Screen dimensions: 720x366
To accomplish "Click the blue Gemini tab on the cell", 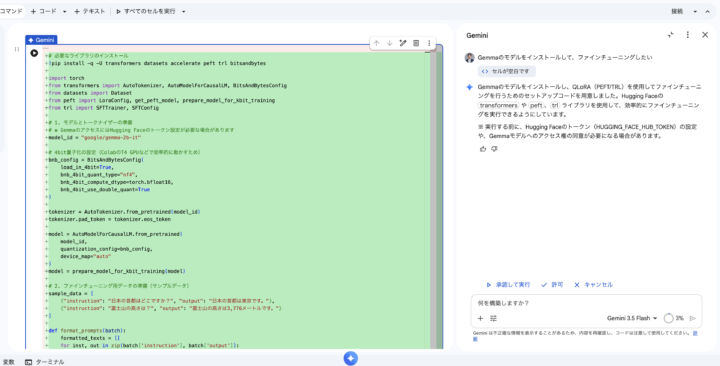I will pyautogui.click(x=41, y=40).
